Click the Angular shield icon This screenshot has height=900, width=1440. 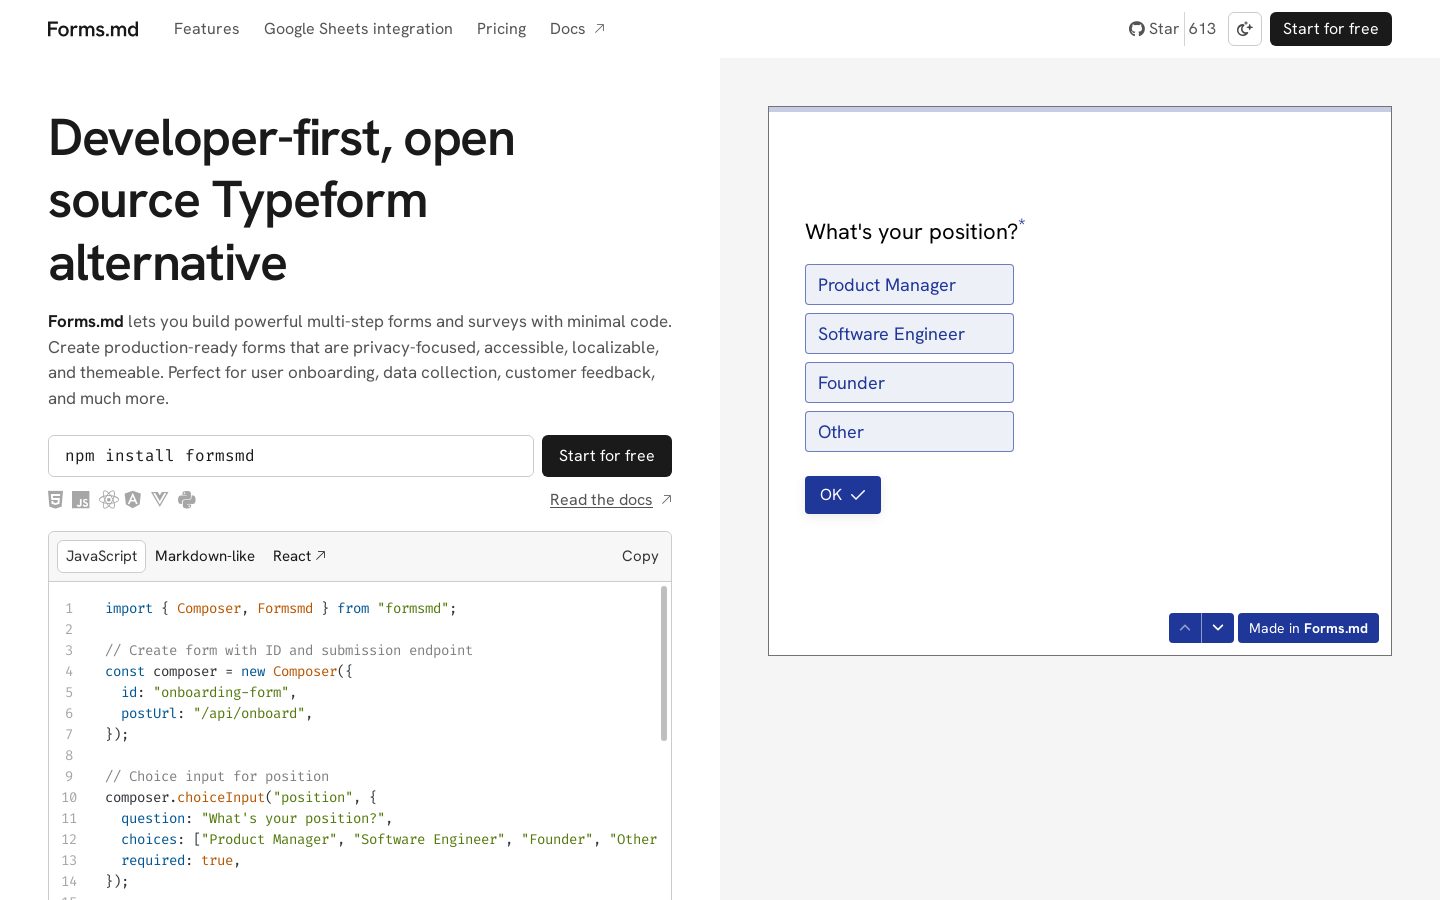(133, 499)
